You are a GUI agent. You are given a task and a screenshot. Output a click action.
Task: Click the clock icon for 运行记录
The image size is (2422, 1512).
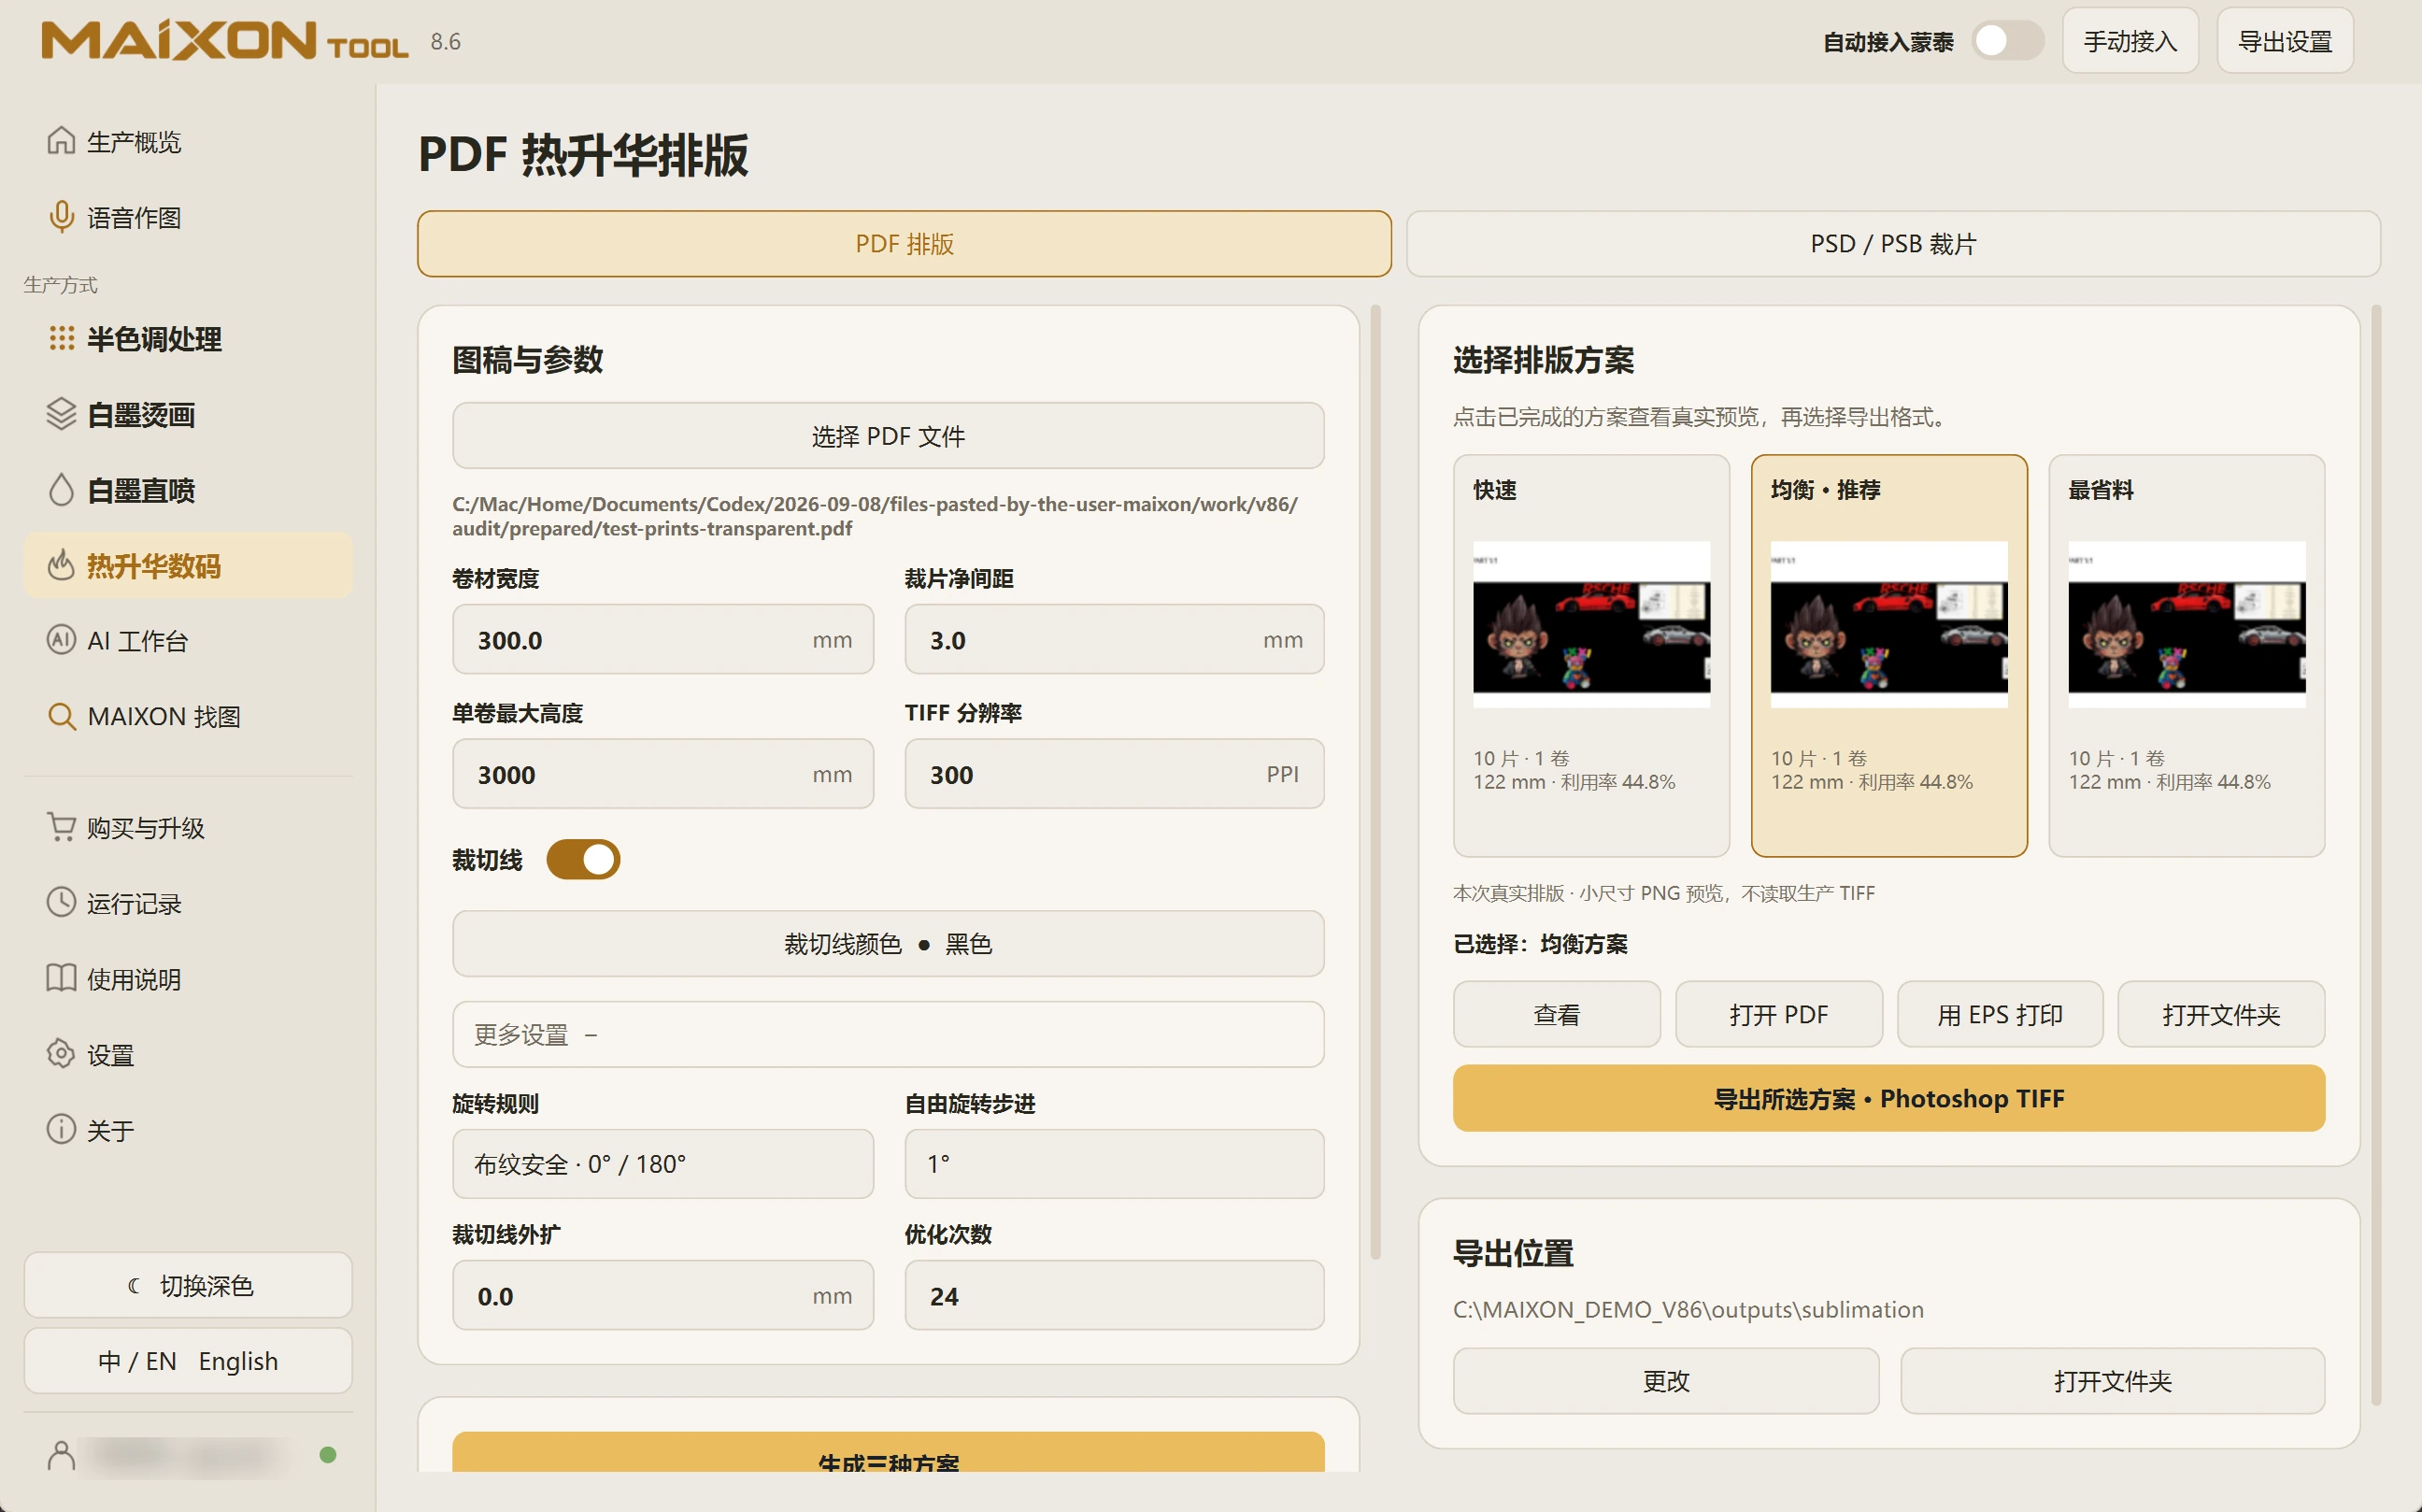(x=61, y=903)
